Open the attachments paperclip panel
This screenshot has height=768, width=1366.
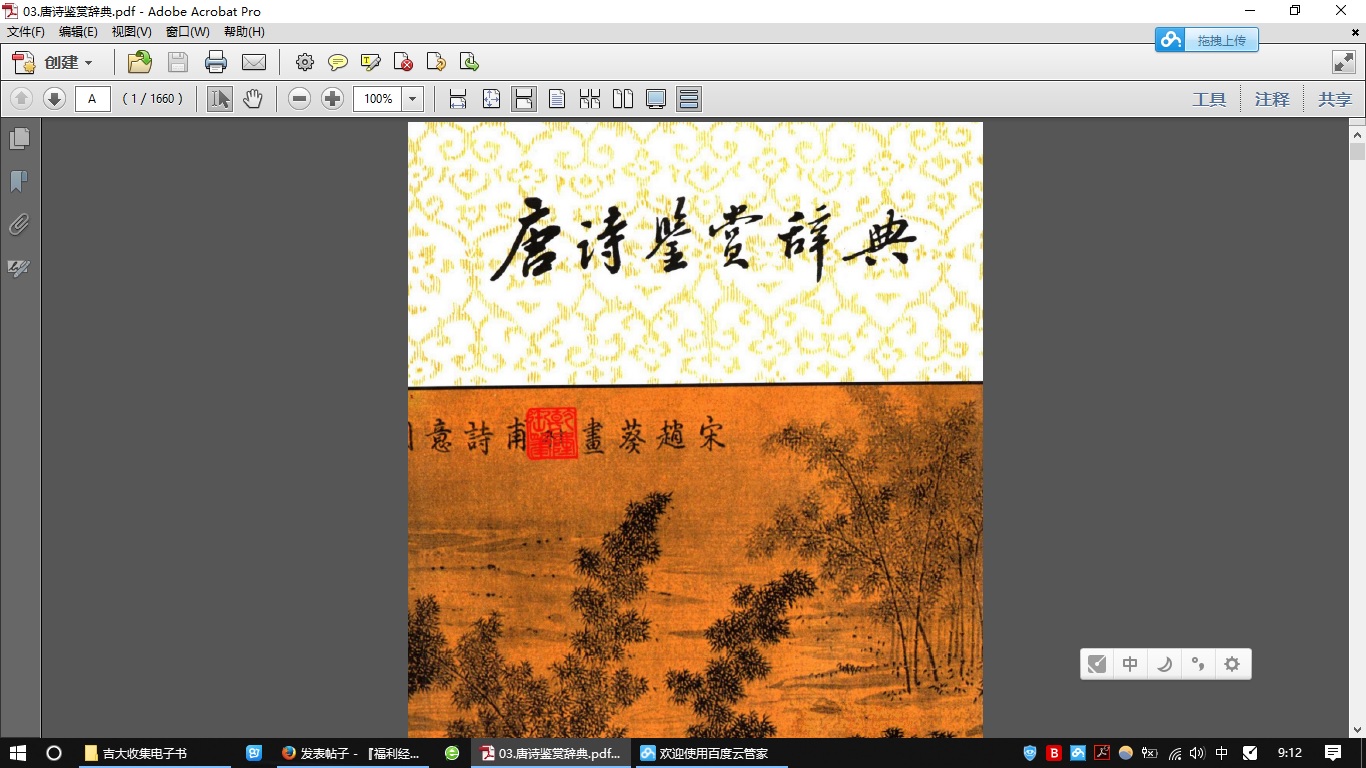click(19, 225)
